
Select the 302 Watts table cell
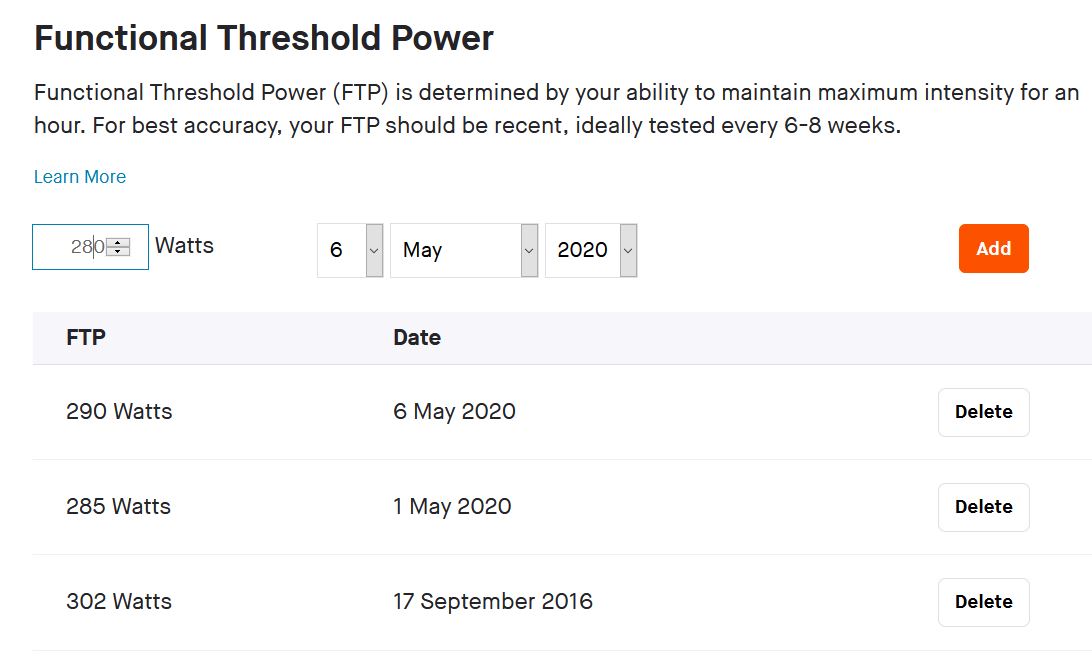tap(119, 602)
